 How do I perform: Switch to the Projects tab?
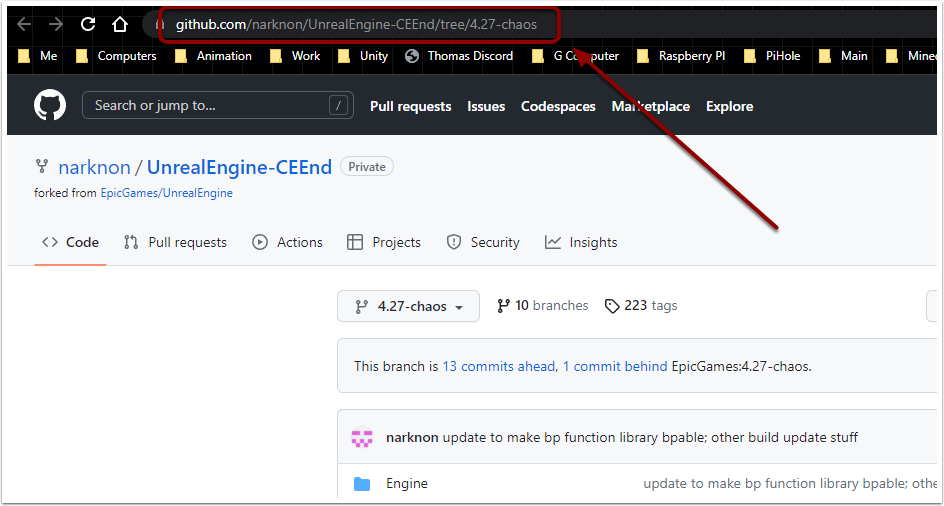384,242
